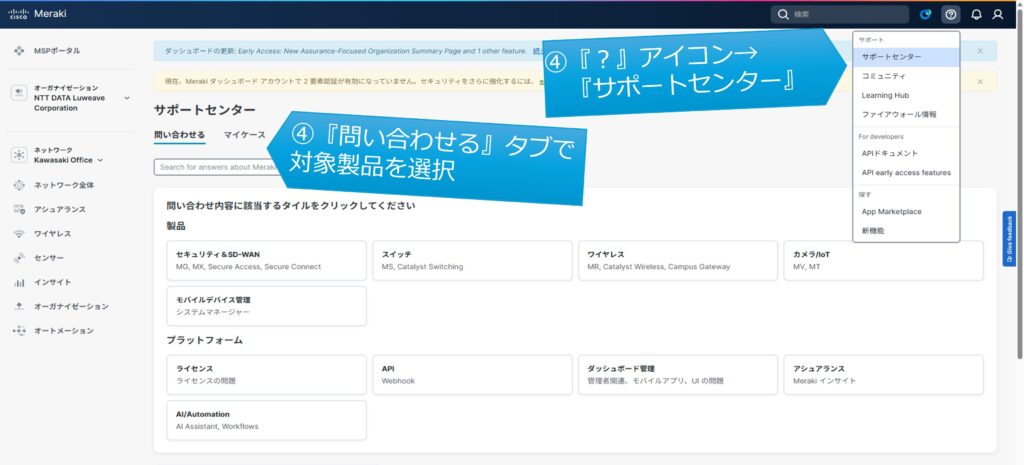The width and height of the screenshot is (1024, 465).
Task: Expand the Kawasaki Office network dropdown
Action: (100, 160)
